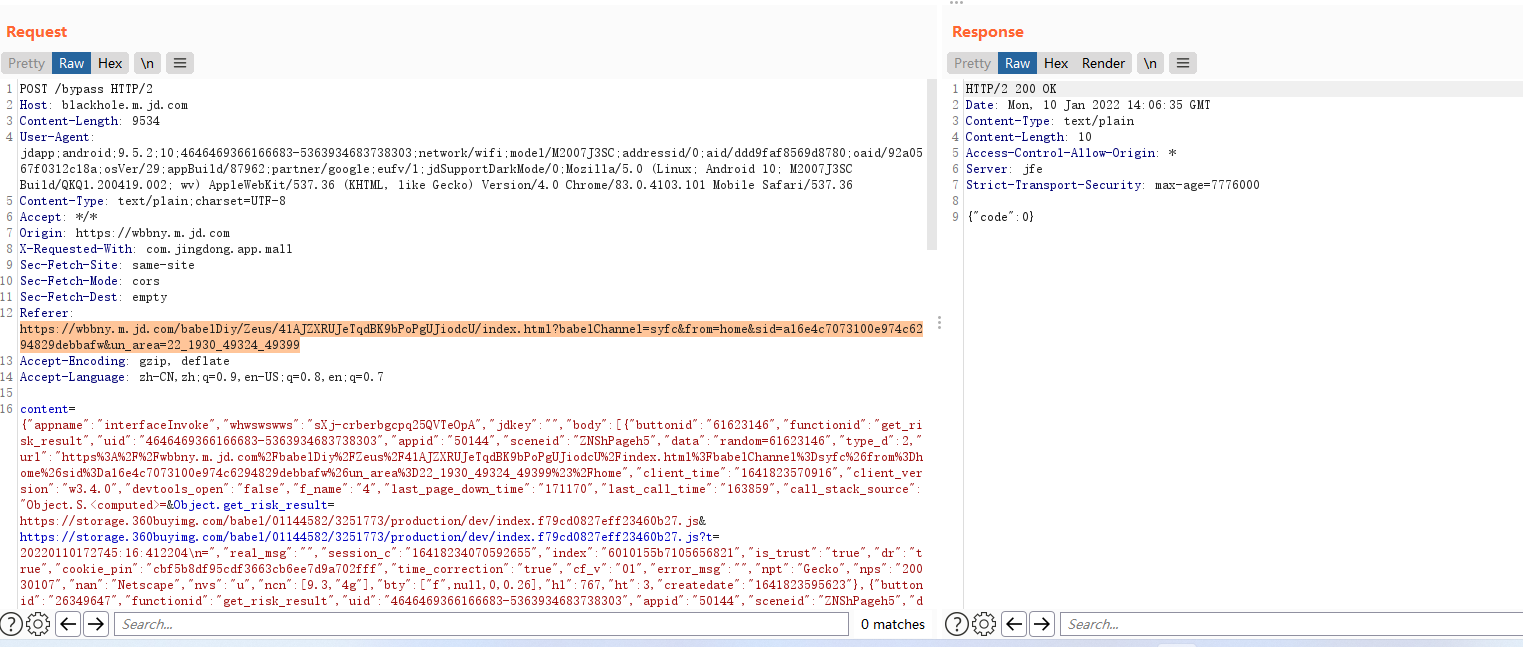Viewport: 1523px width, 647px height.
Task: Click the Response search input field
Action: [1290, 624]
